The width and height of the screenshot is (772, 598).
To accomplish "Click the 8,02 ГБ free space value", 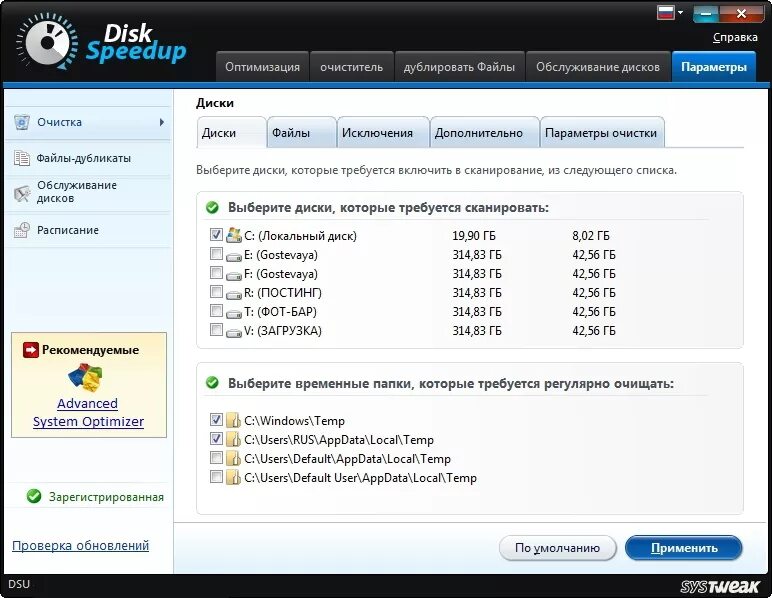I will pos(591,236).
